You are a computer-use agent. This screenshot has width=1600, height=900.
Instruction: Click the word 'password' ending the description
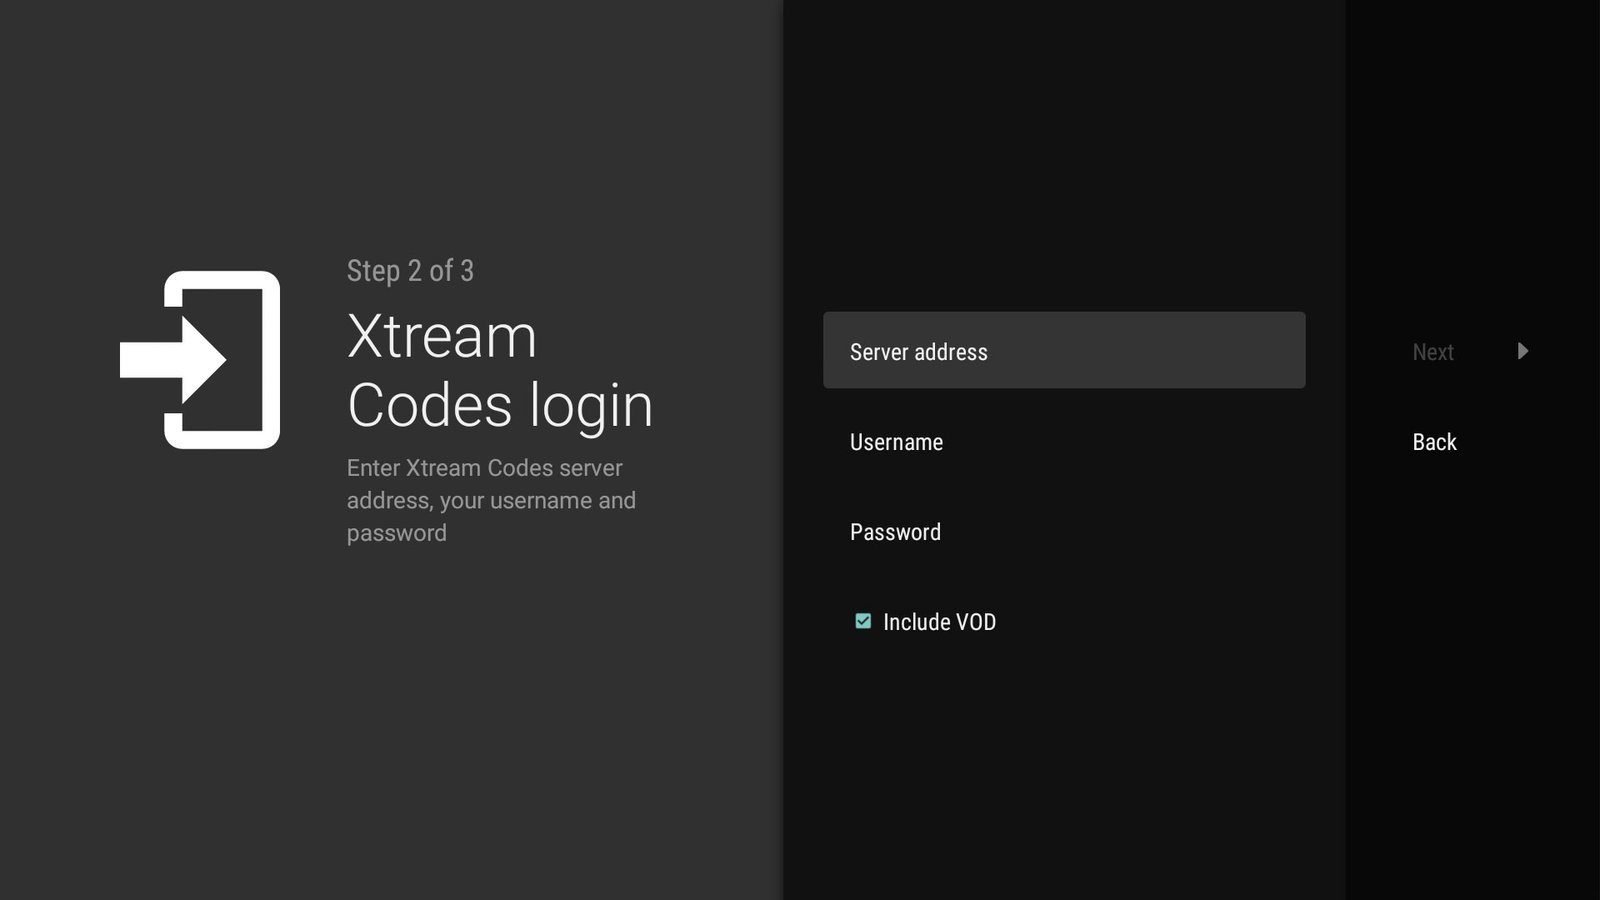click(x=396, y=533)
